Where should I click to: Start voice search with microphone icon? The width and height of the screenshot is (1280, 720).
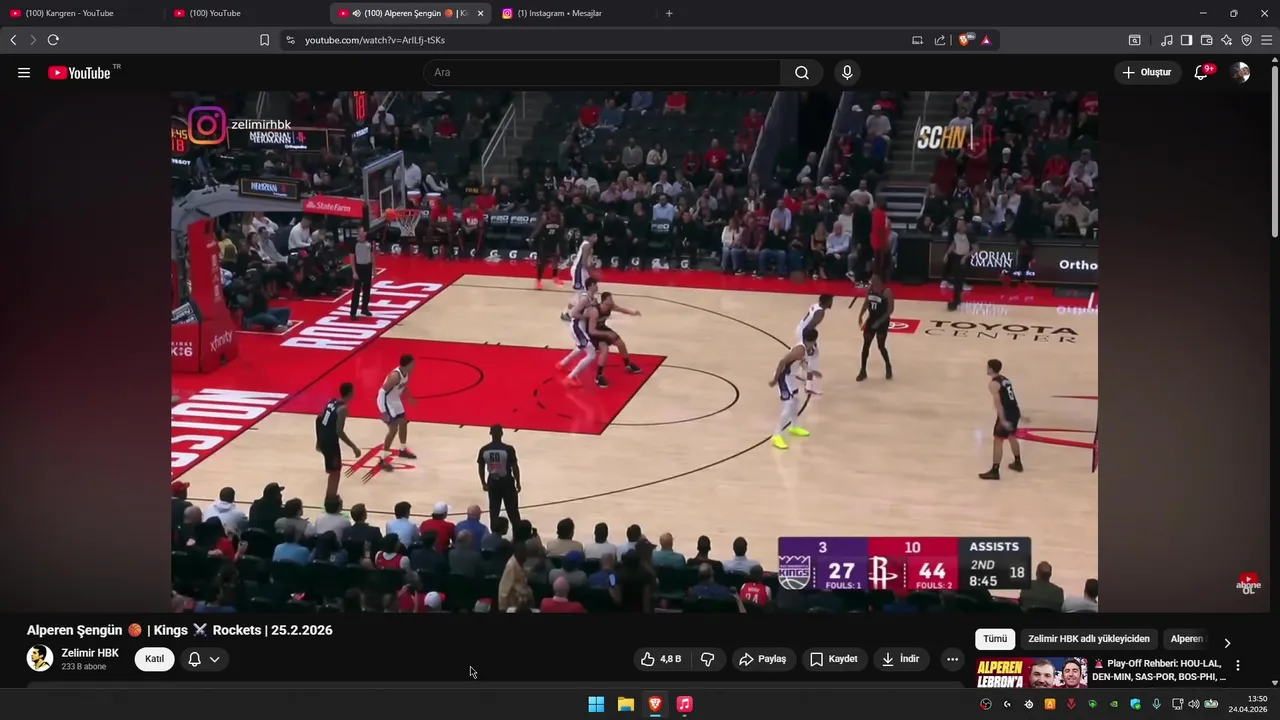click(x=847, y=73)
